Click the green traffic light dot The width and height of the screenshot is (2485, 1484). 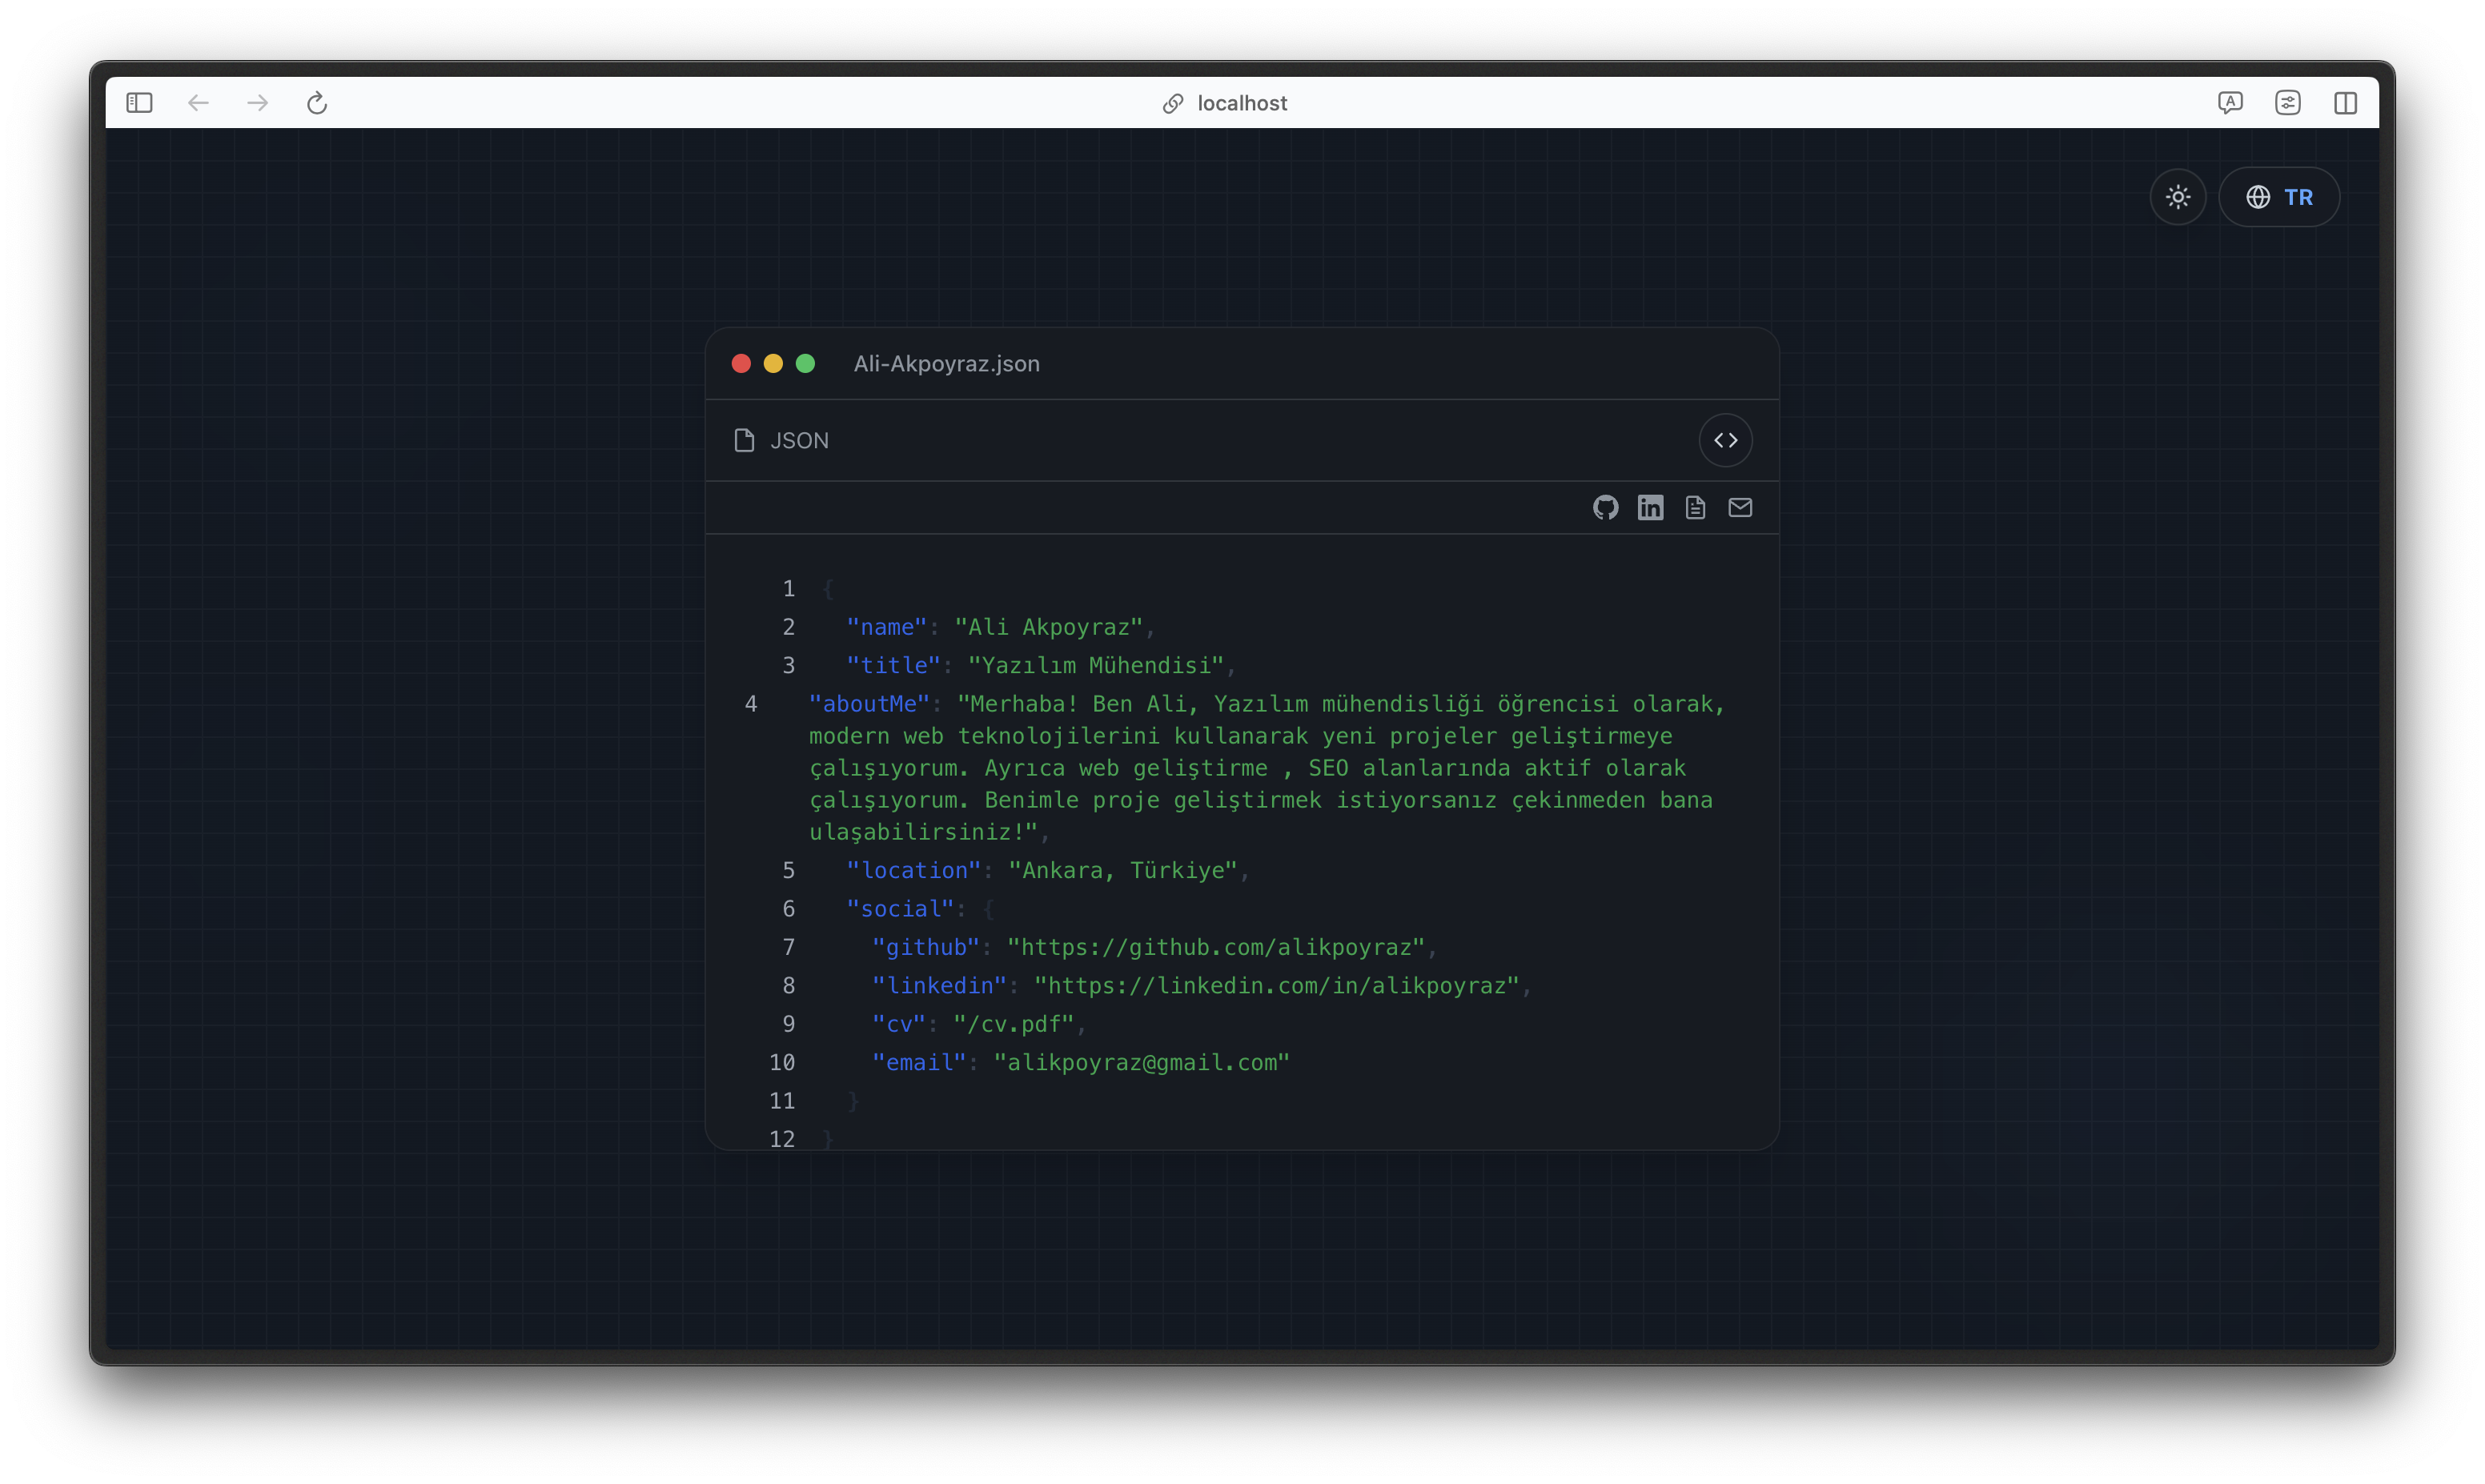click(x=805, y=363)
